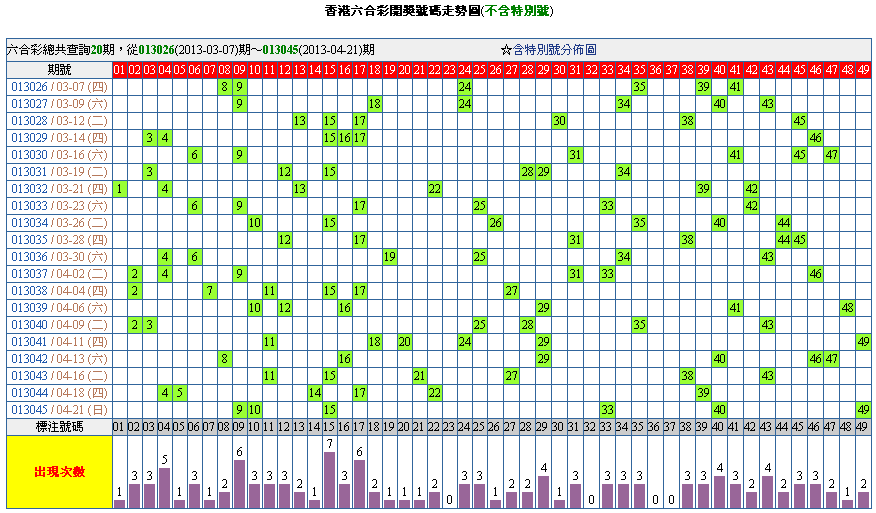Click the 期號 column header
Viewport: 876px width, 513px height.
59,69
